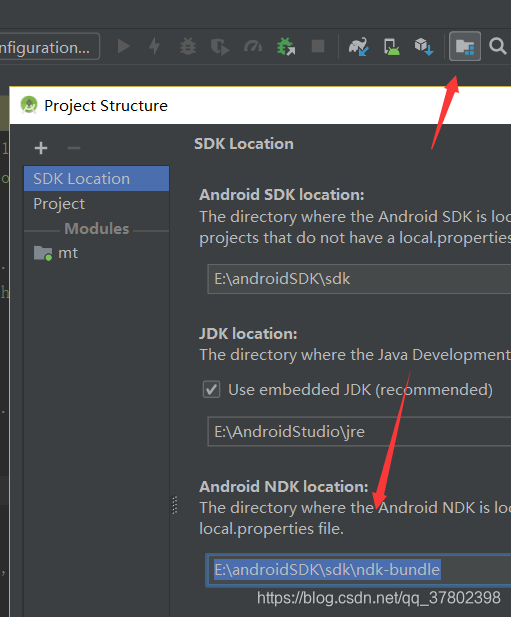511x617 pixels.
Task: Click the Search Everywhere magnifier icon
Action: [x=498, y=46]
